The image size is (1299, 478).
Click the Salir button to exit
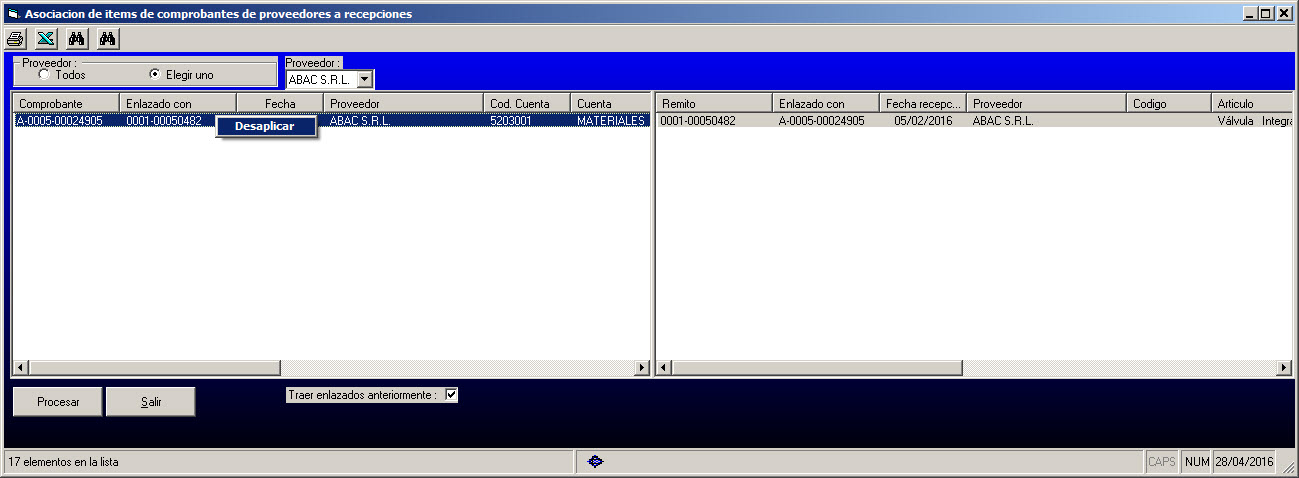click(x=151, y=402)
